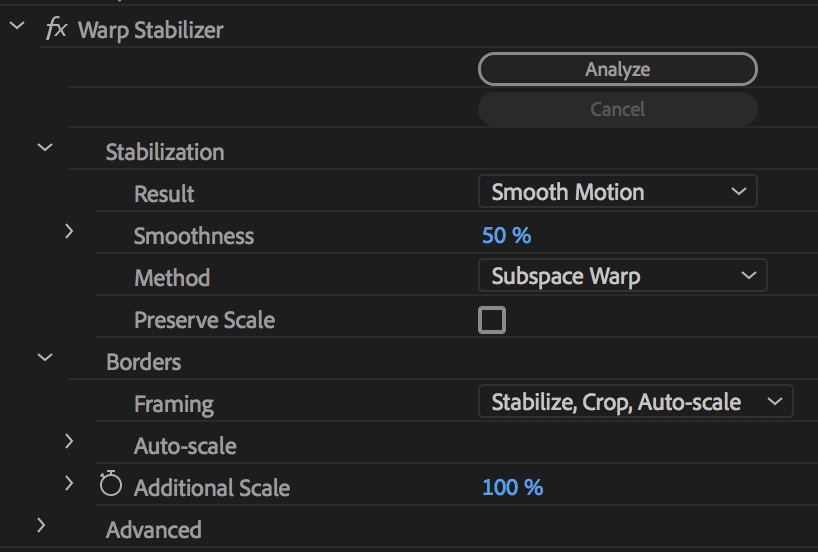Click the Additional Scale stopwatch animation icon

click(x=111, y=486)
